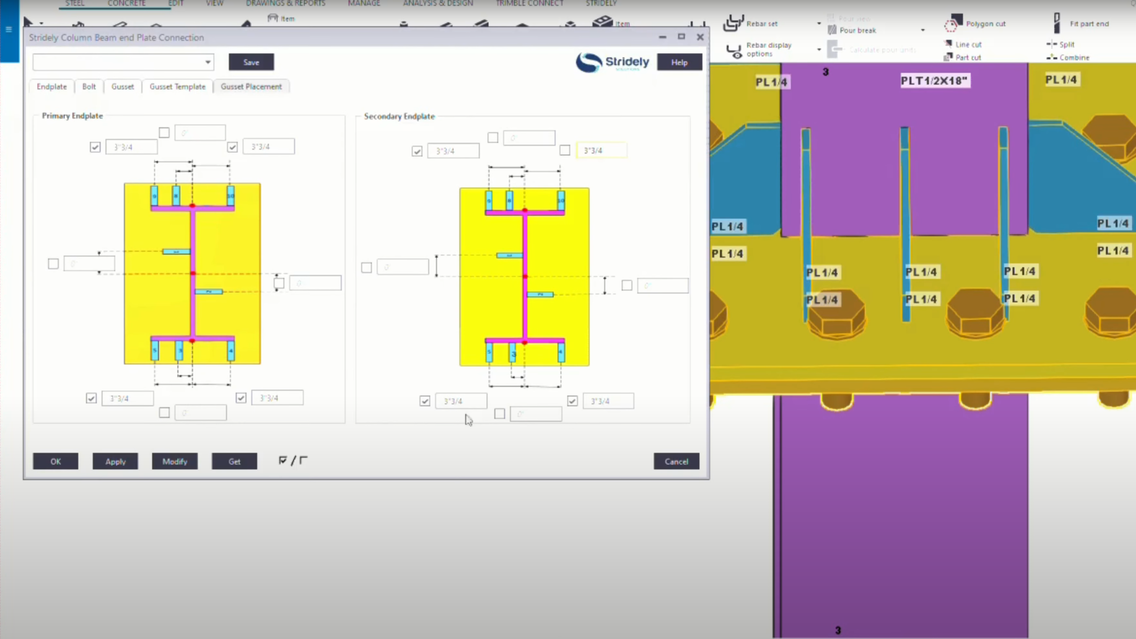Click the Apply button
This screenshot has height=639, width=1136.
(x=115, y=461)
